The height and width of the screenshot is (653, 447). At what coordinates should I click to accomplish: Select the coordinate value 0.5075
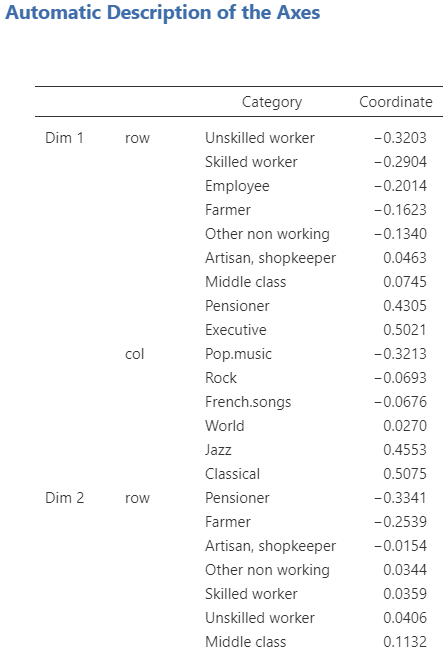[x=405, y=474]
